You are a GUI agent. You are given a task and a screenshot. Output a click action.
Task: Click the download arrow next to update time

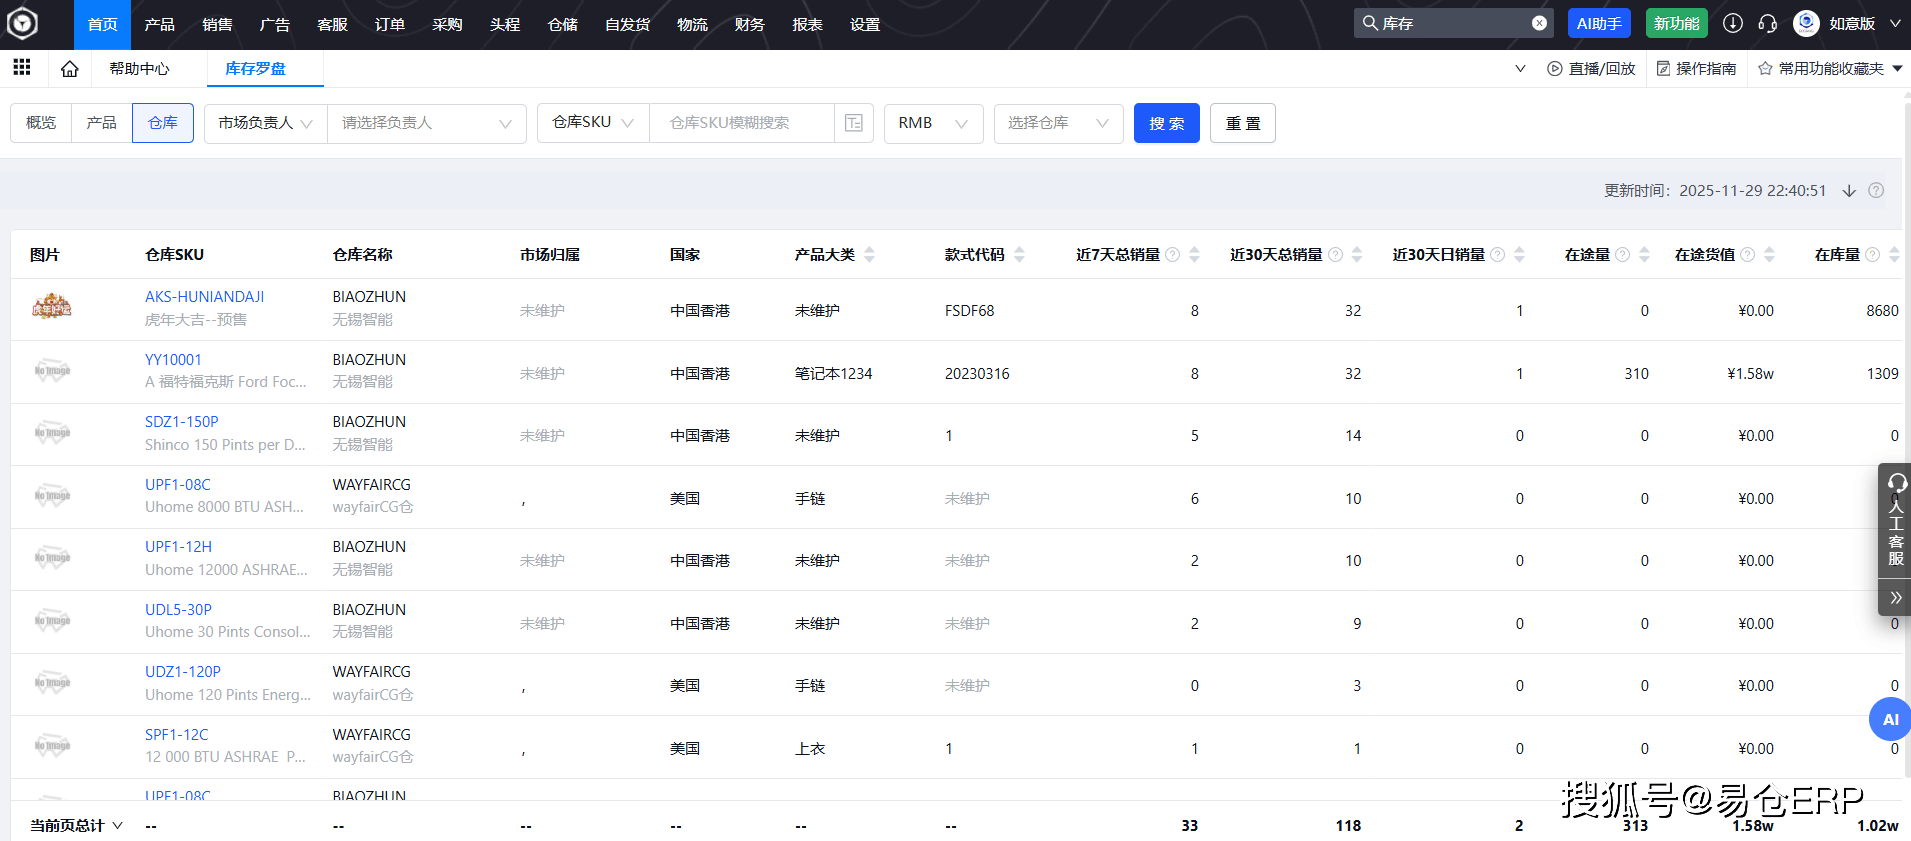pos(1849,191)
